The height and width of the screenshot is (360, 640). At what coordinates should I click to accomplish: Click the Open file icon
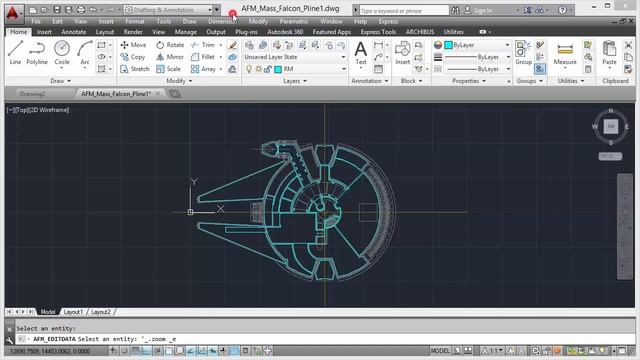pyautogui.click(x=45, y=10)
